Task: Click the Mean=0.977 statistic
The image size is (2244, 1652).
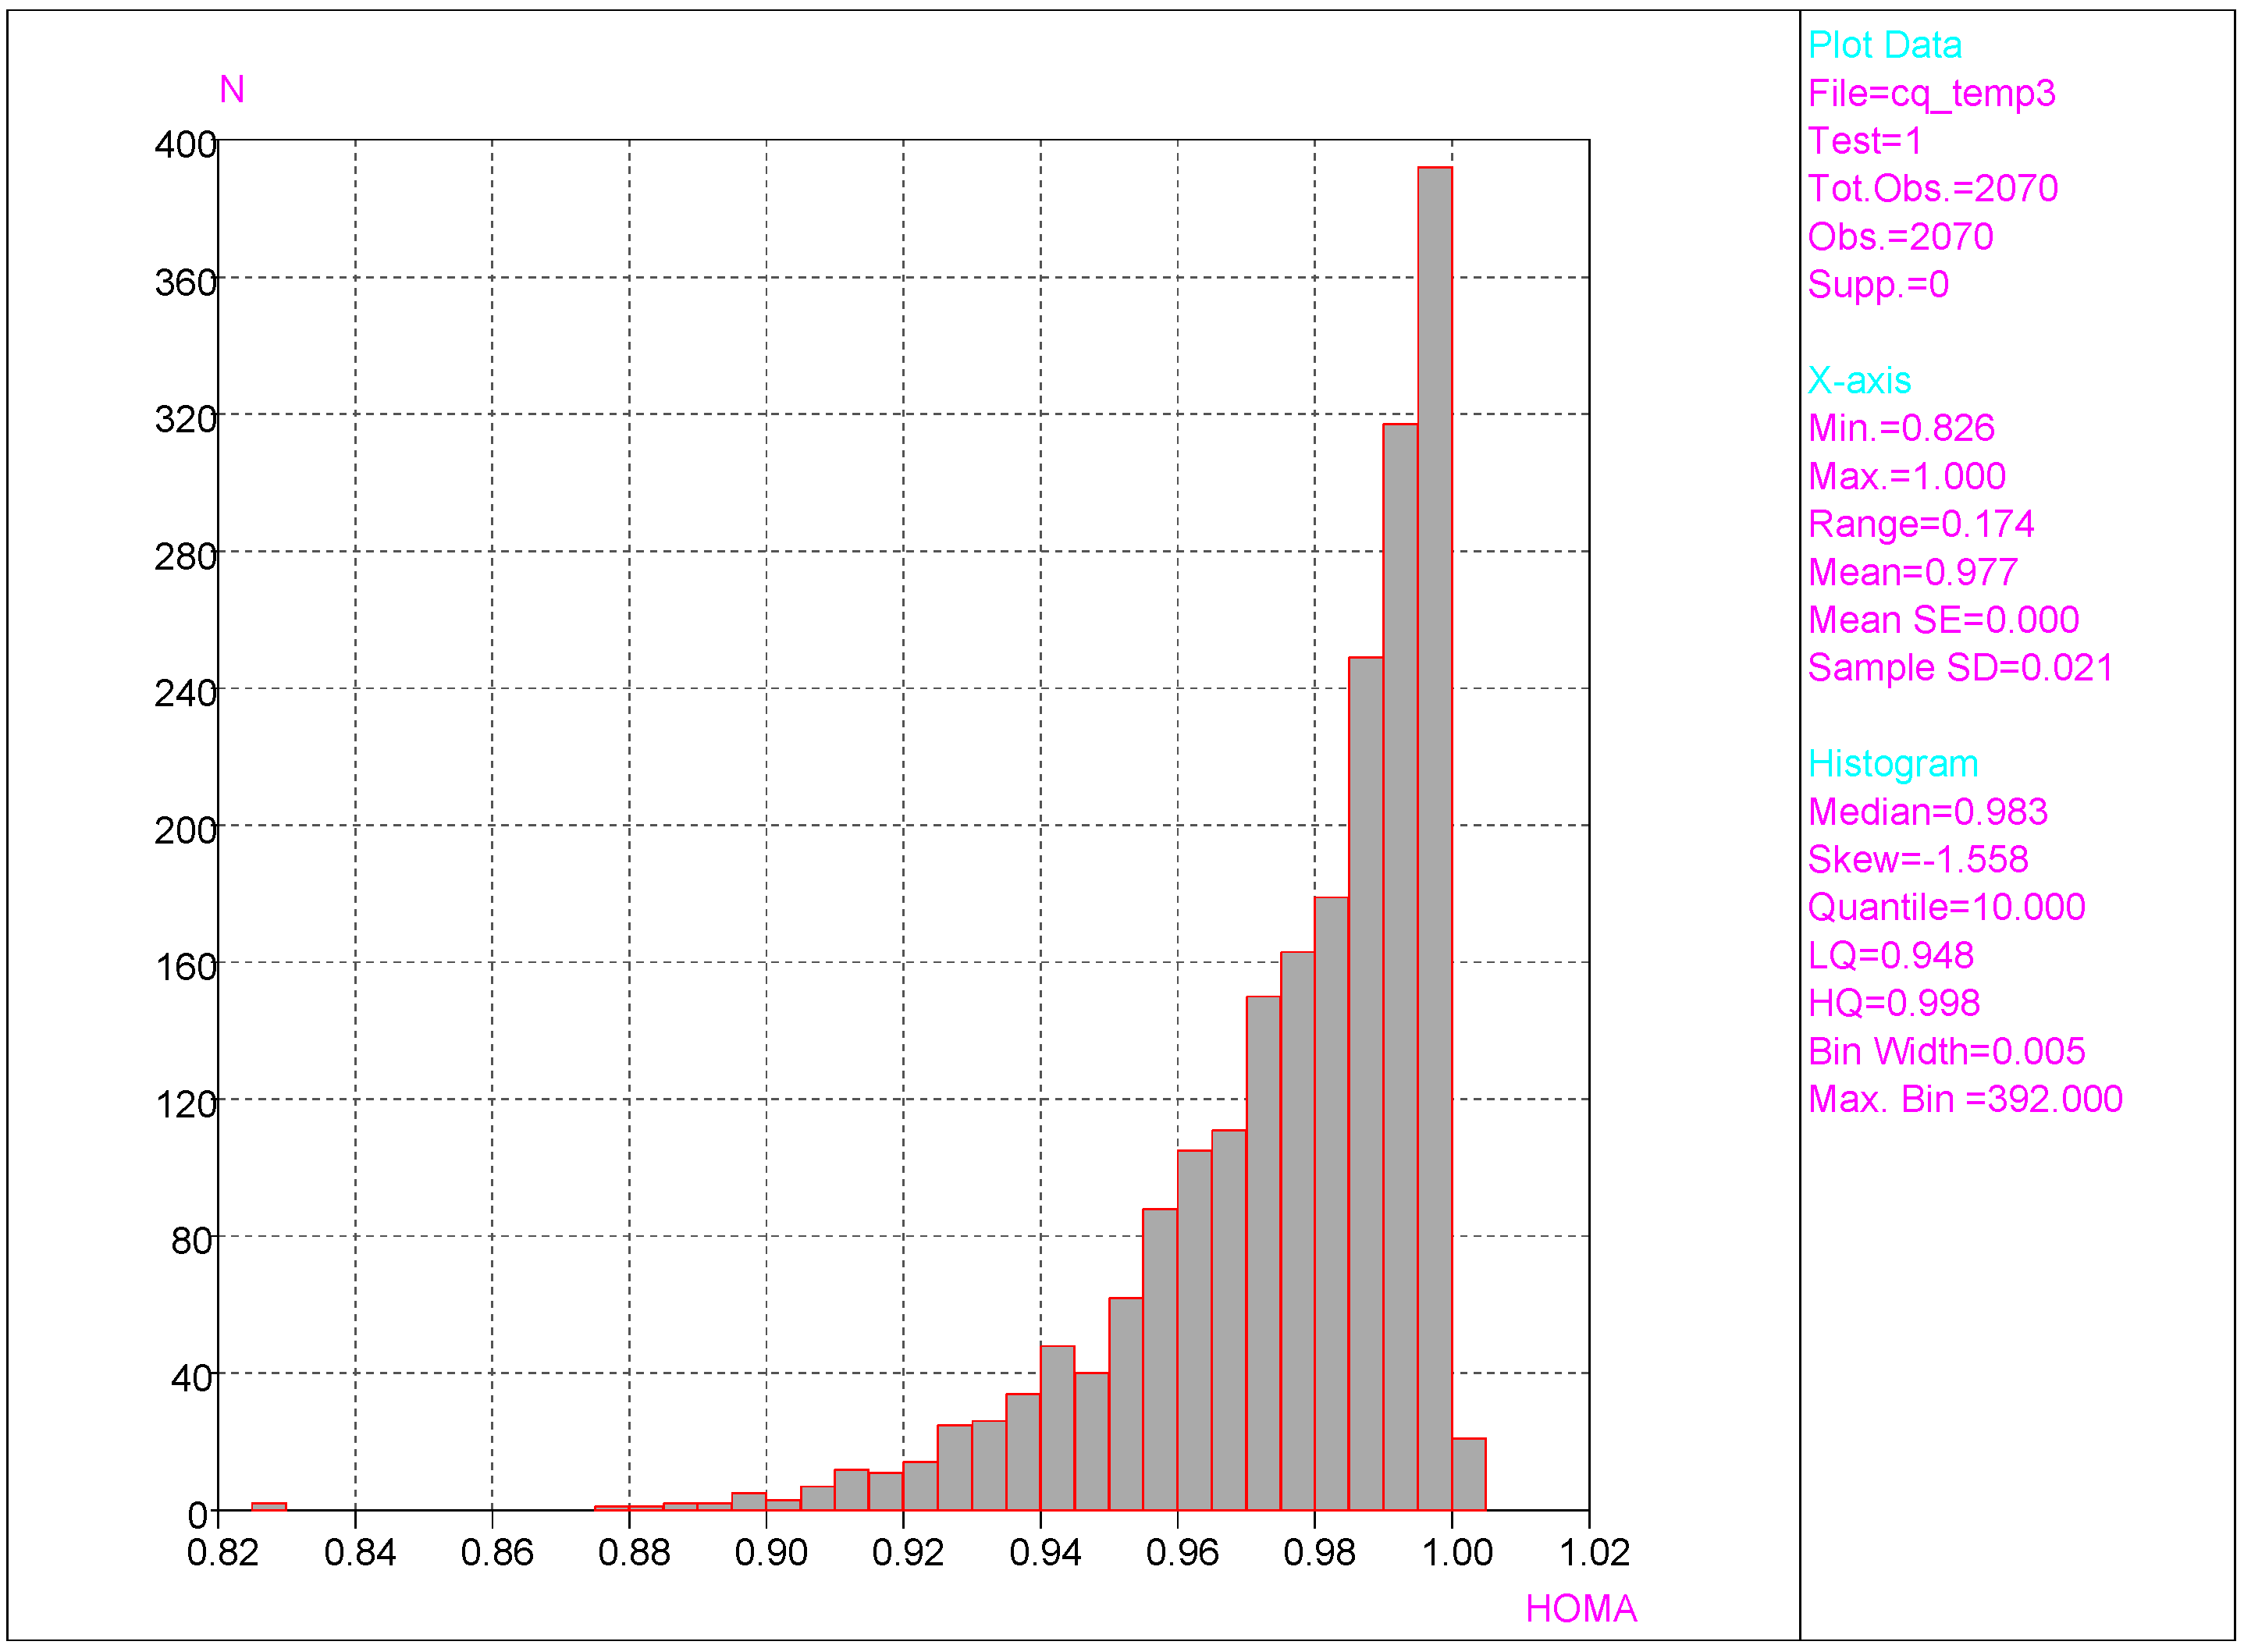Action: (1912, 572)
